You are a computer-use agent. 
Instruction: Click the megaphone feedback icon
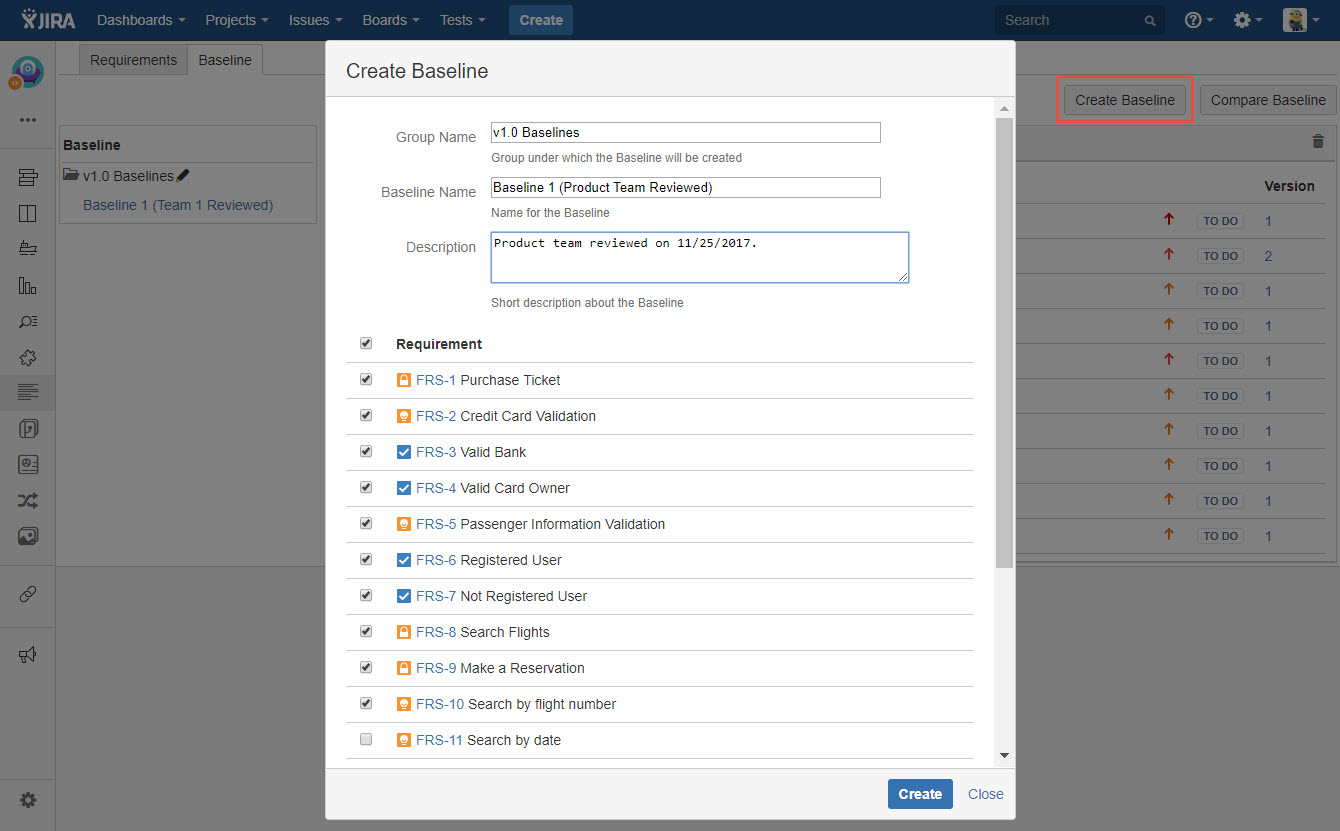(x=27, y=655)
